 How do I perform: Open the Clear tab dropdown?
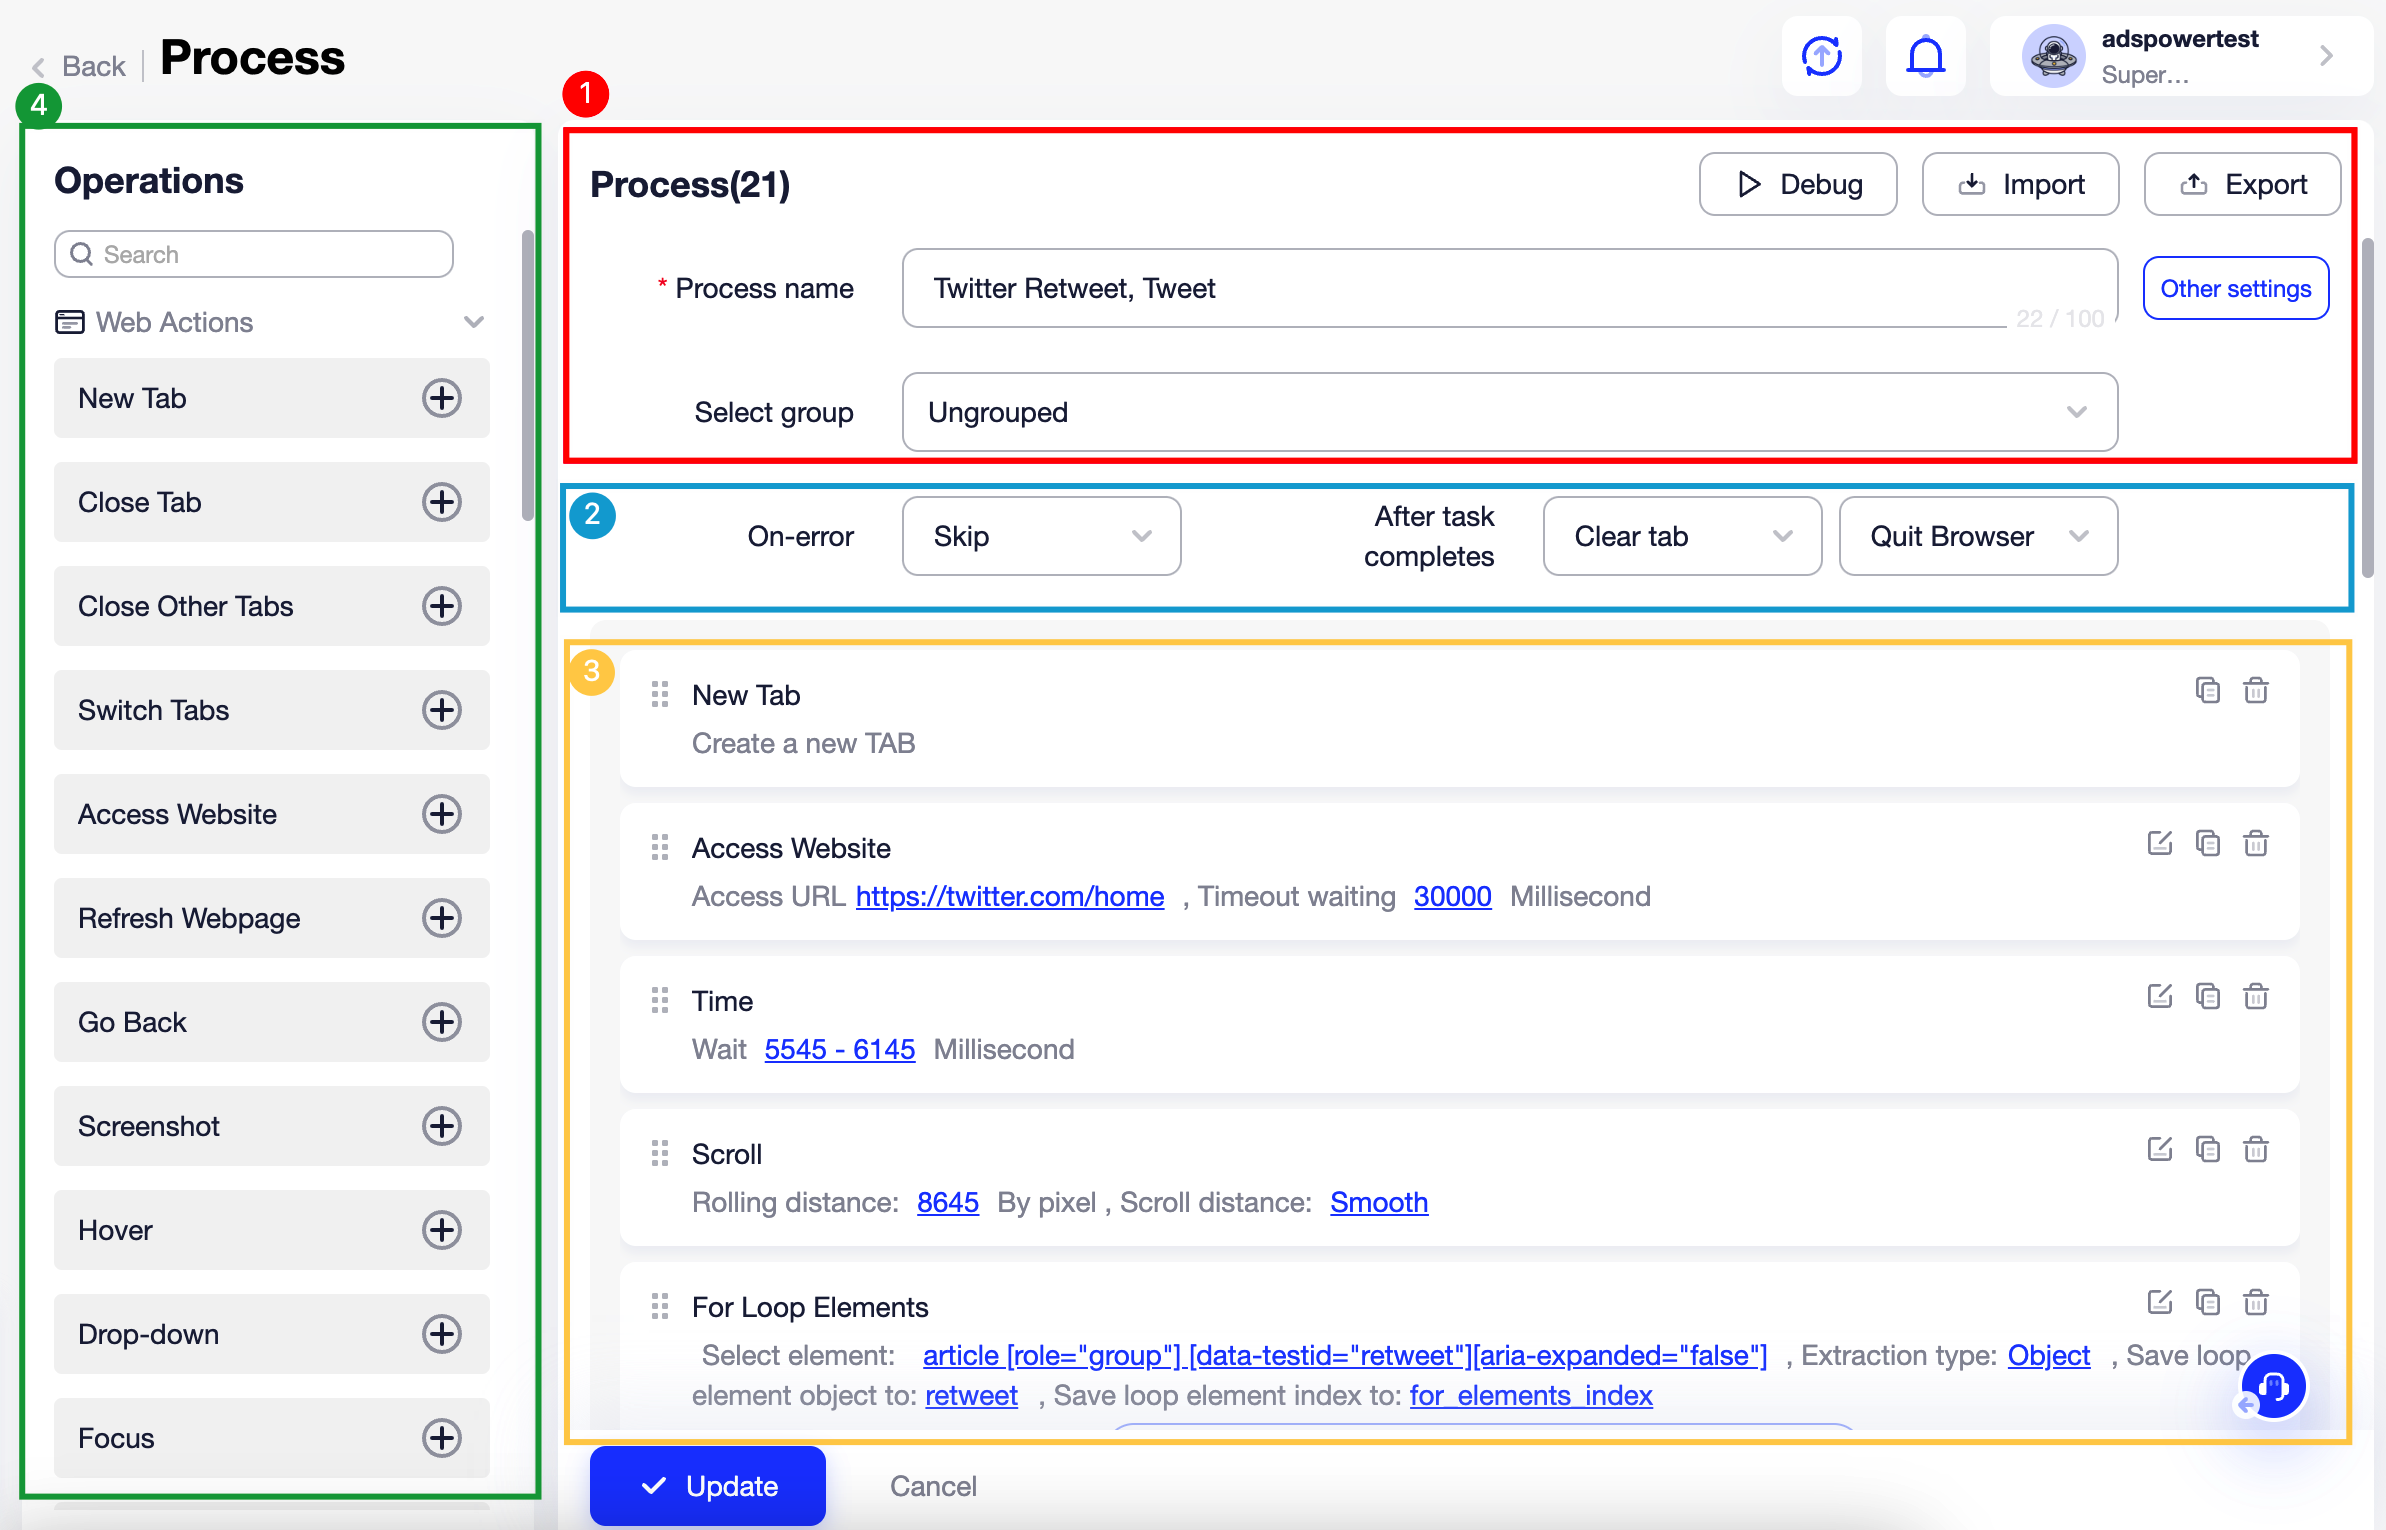(1681, 537)
